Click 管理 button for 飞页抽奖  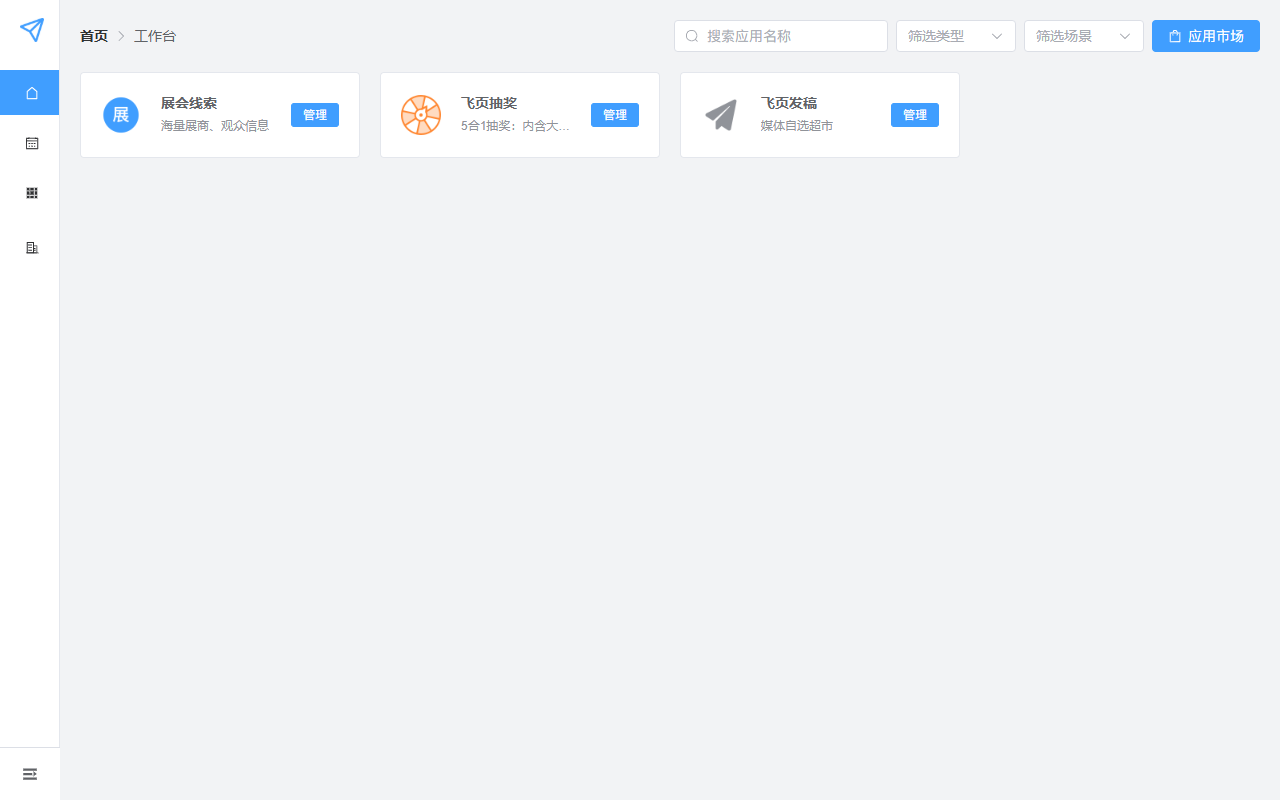[615, 115]
